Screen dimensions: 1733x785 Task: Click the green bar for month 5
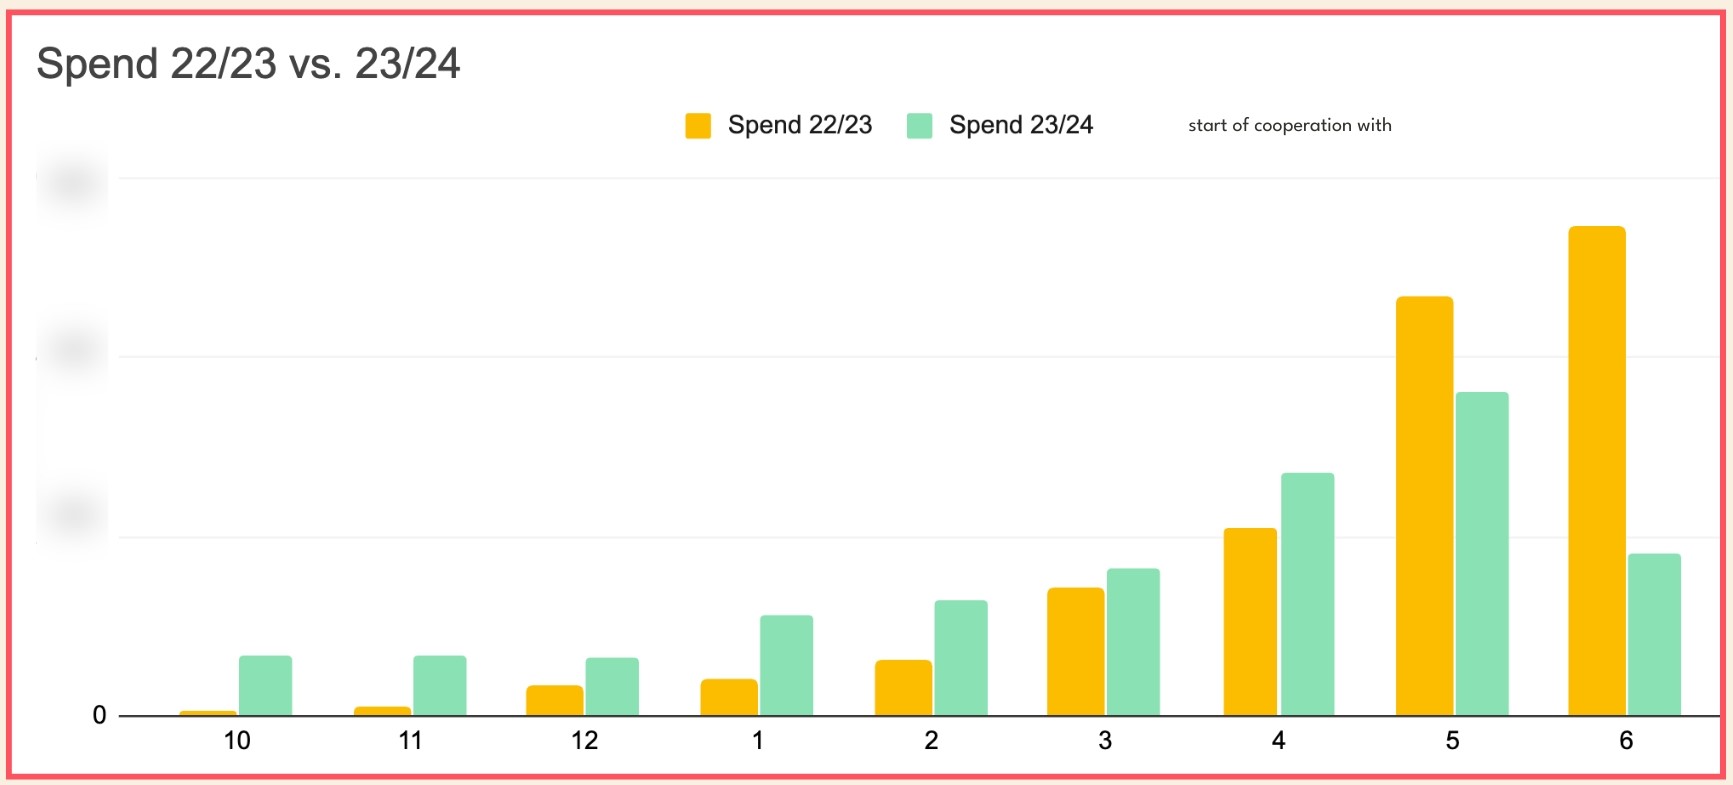[1481, 553]
